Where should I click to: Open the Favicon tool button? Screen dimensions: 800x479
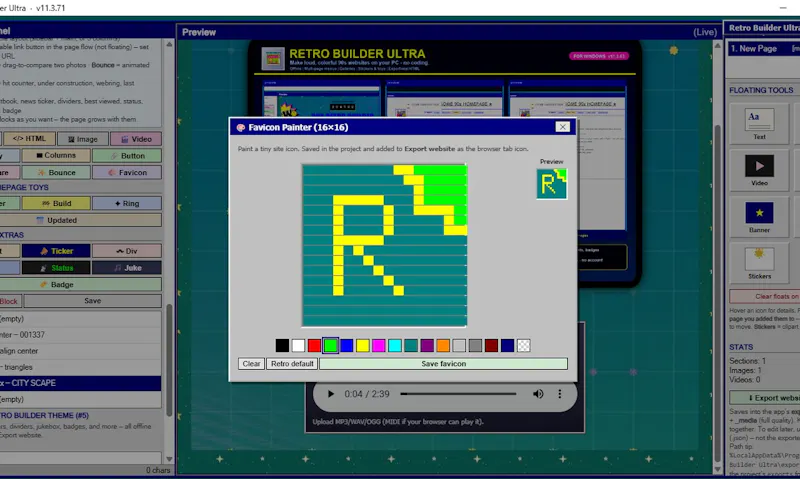[x=127, y=172]
